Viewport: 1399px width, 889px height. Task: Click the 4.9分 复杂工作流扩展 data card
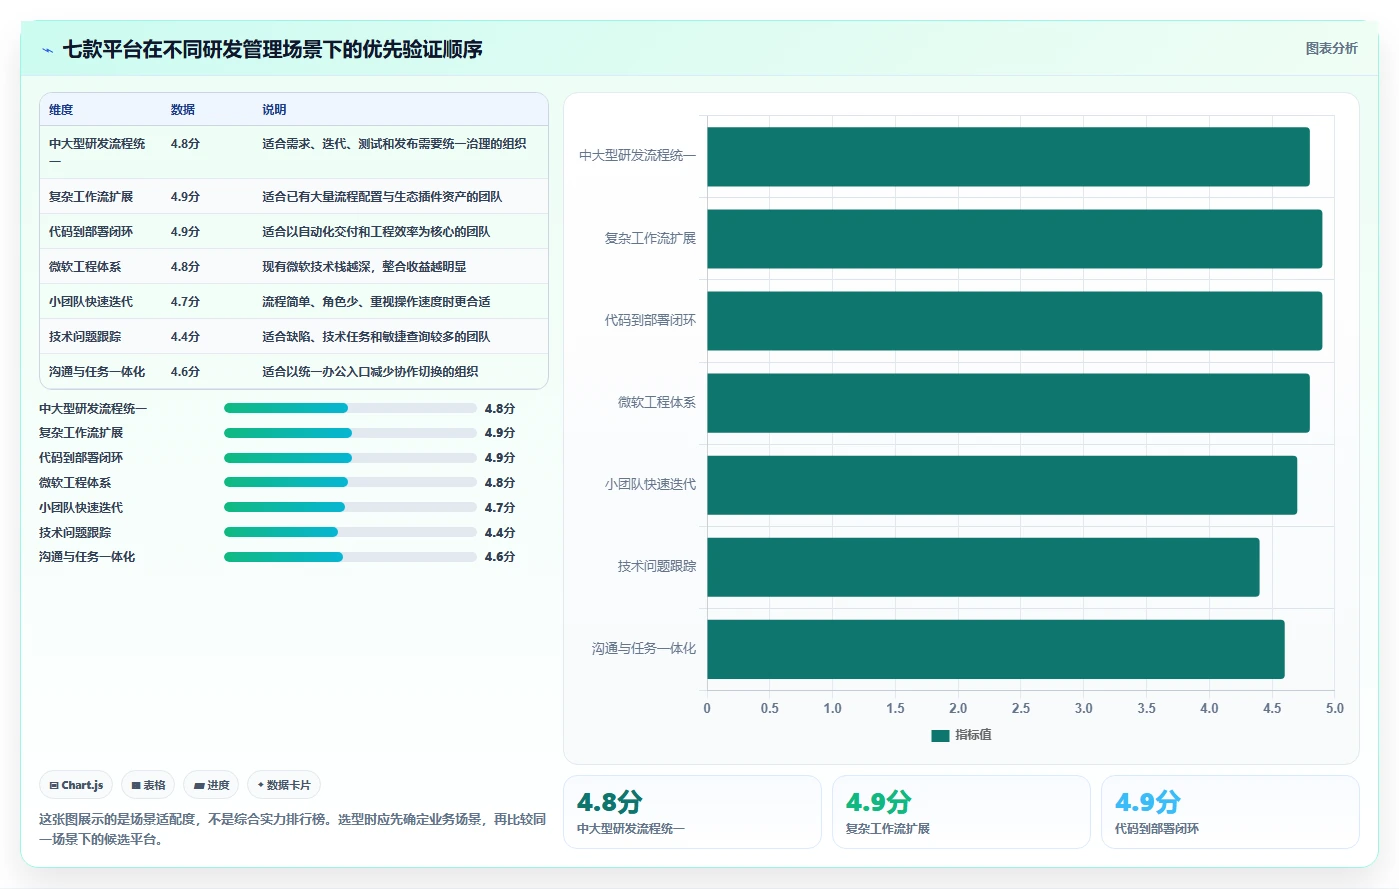tap(961, 812)
